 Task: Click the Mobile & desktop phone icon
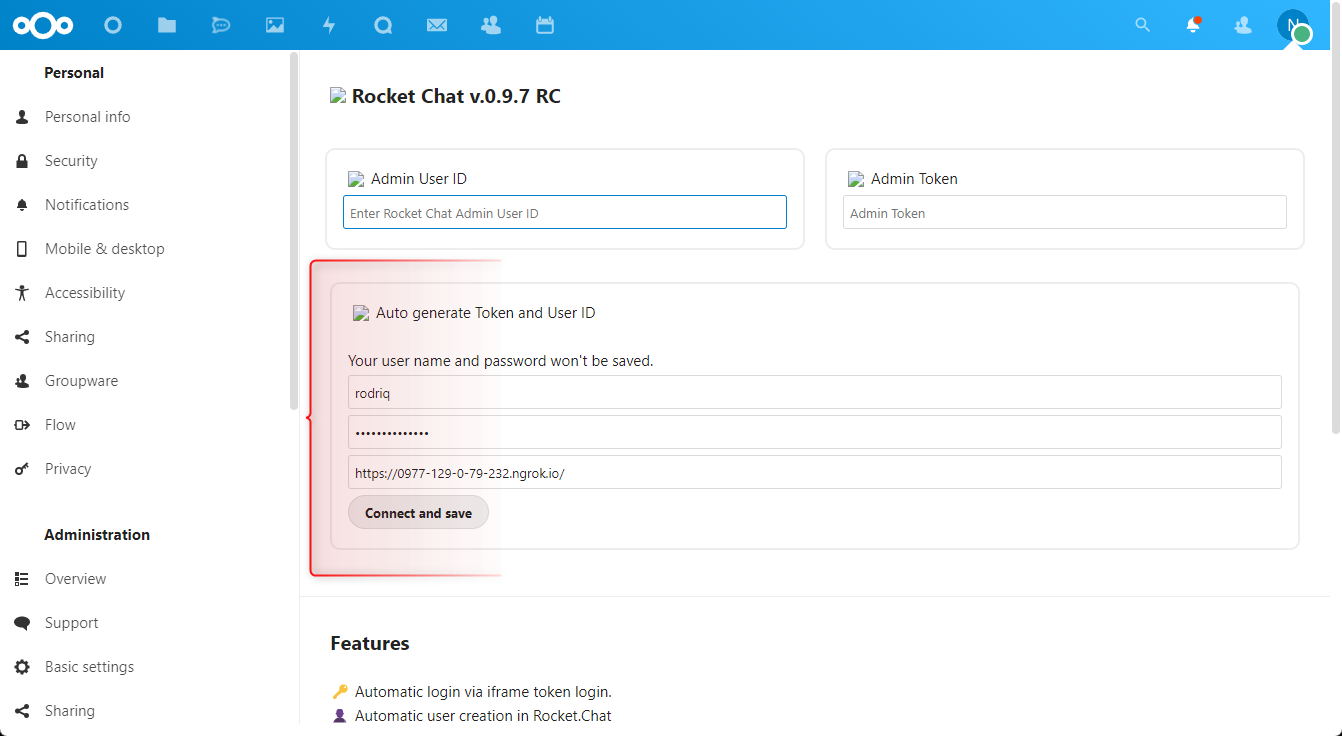22,249
